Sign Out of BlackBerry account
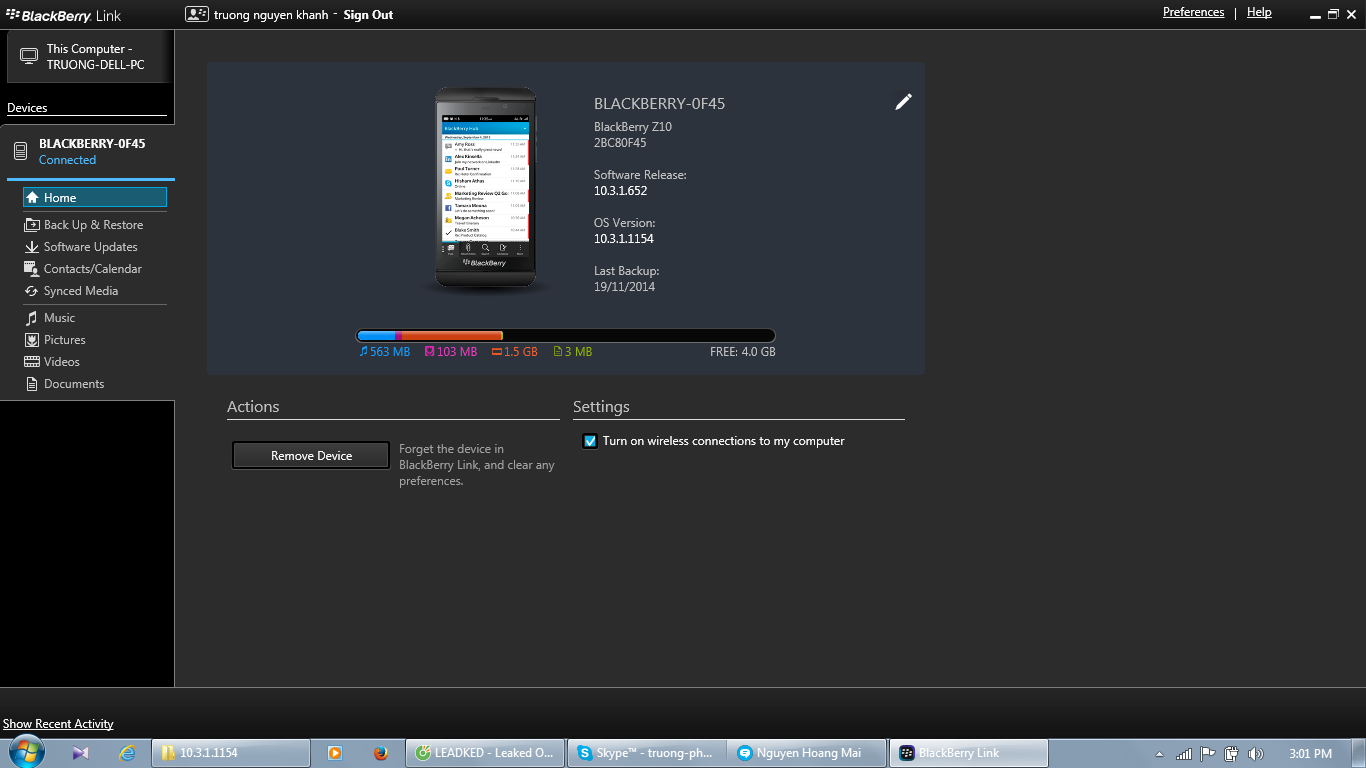Image resolution: width=1366 pixels, height=768 pixels. tap(368, 15)
